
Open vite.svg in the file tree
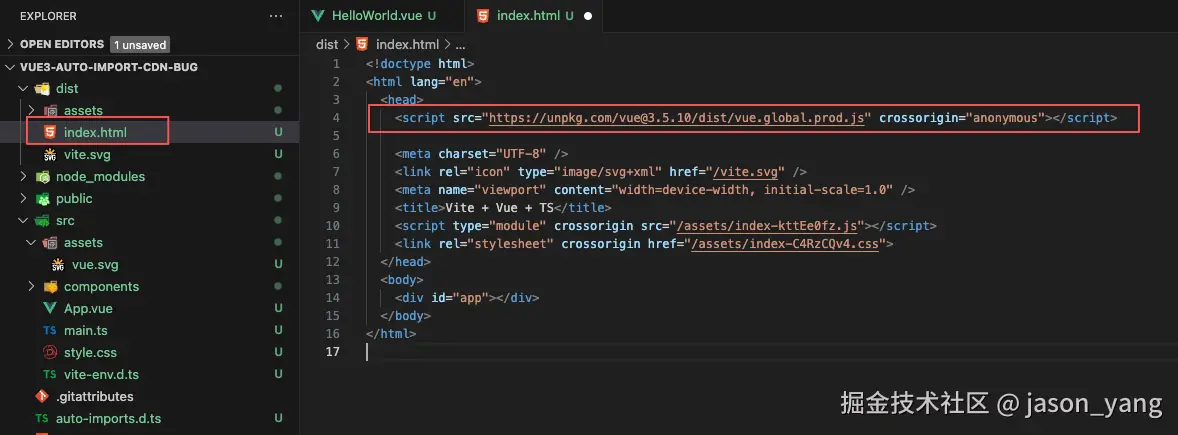(87, 155)
